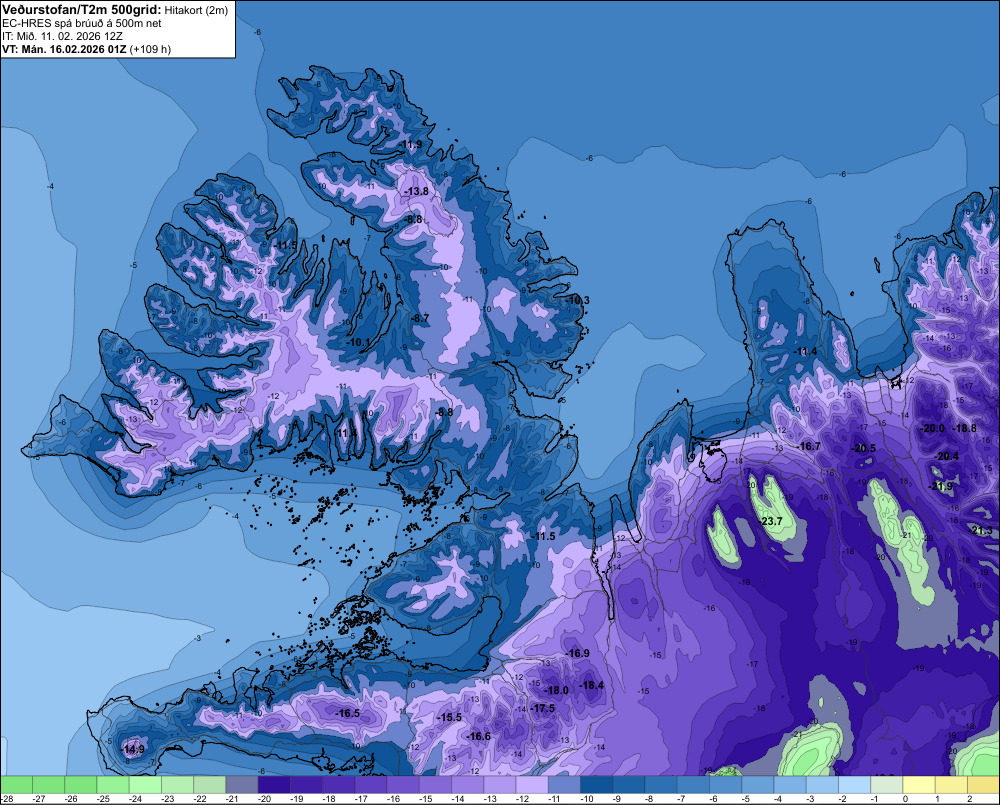
Task: Click the -13.8 temperature value
Action: tap(416, 191)
